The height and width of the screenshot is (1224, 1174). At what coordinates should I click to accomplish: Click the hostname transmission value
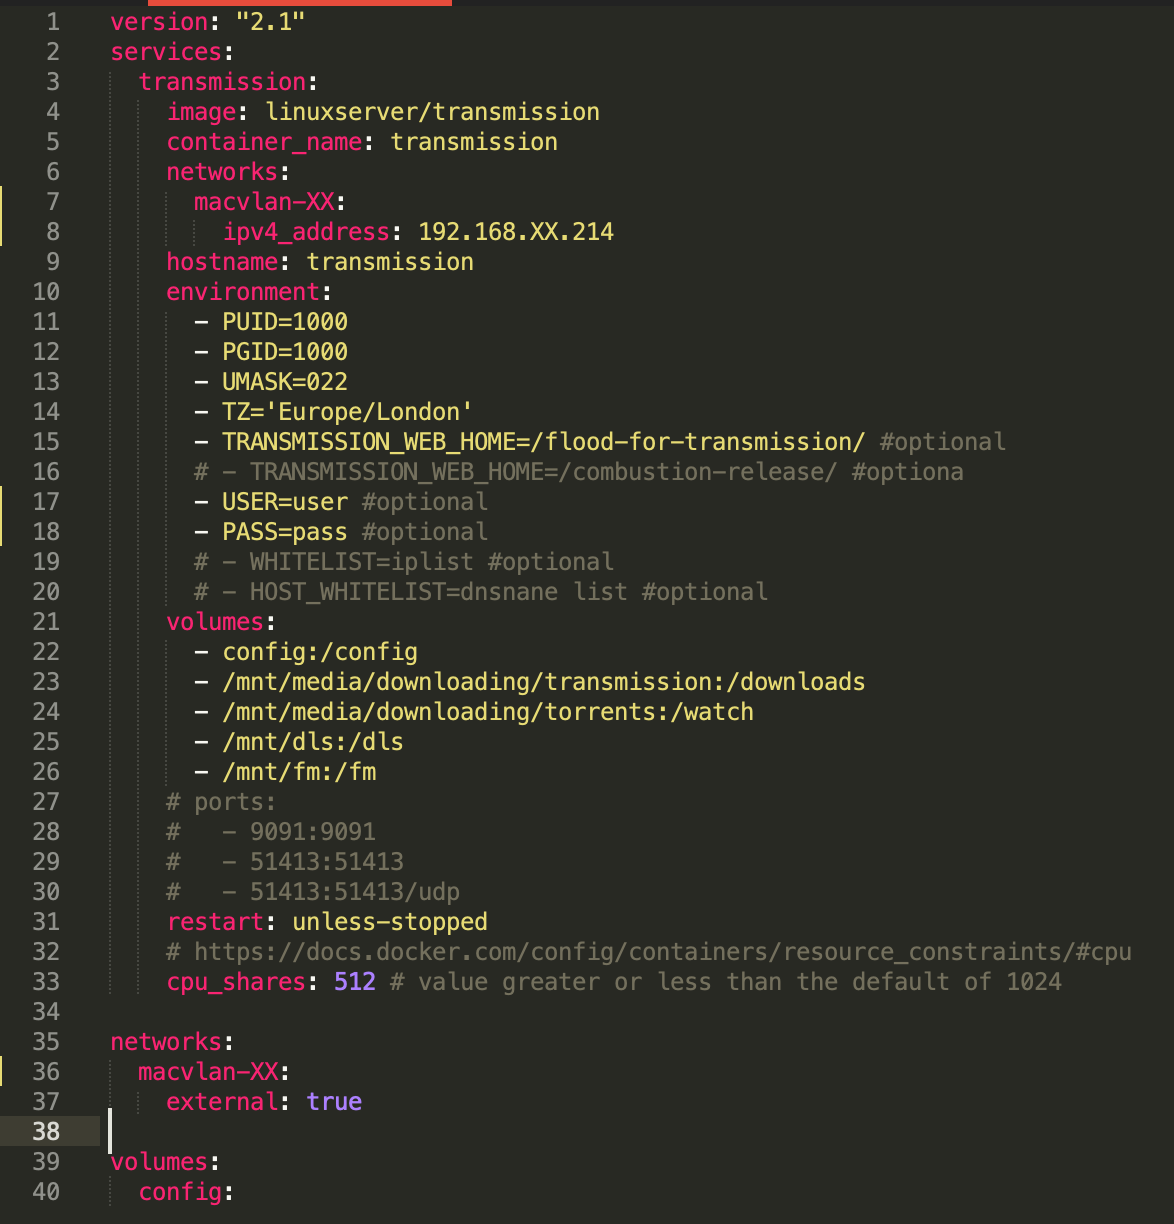coord(390,261)
